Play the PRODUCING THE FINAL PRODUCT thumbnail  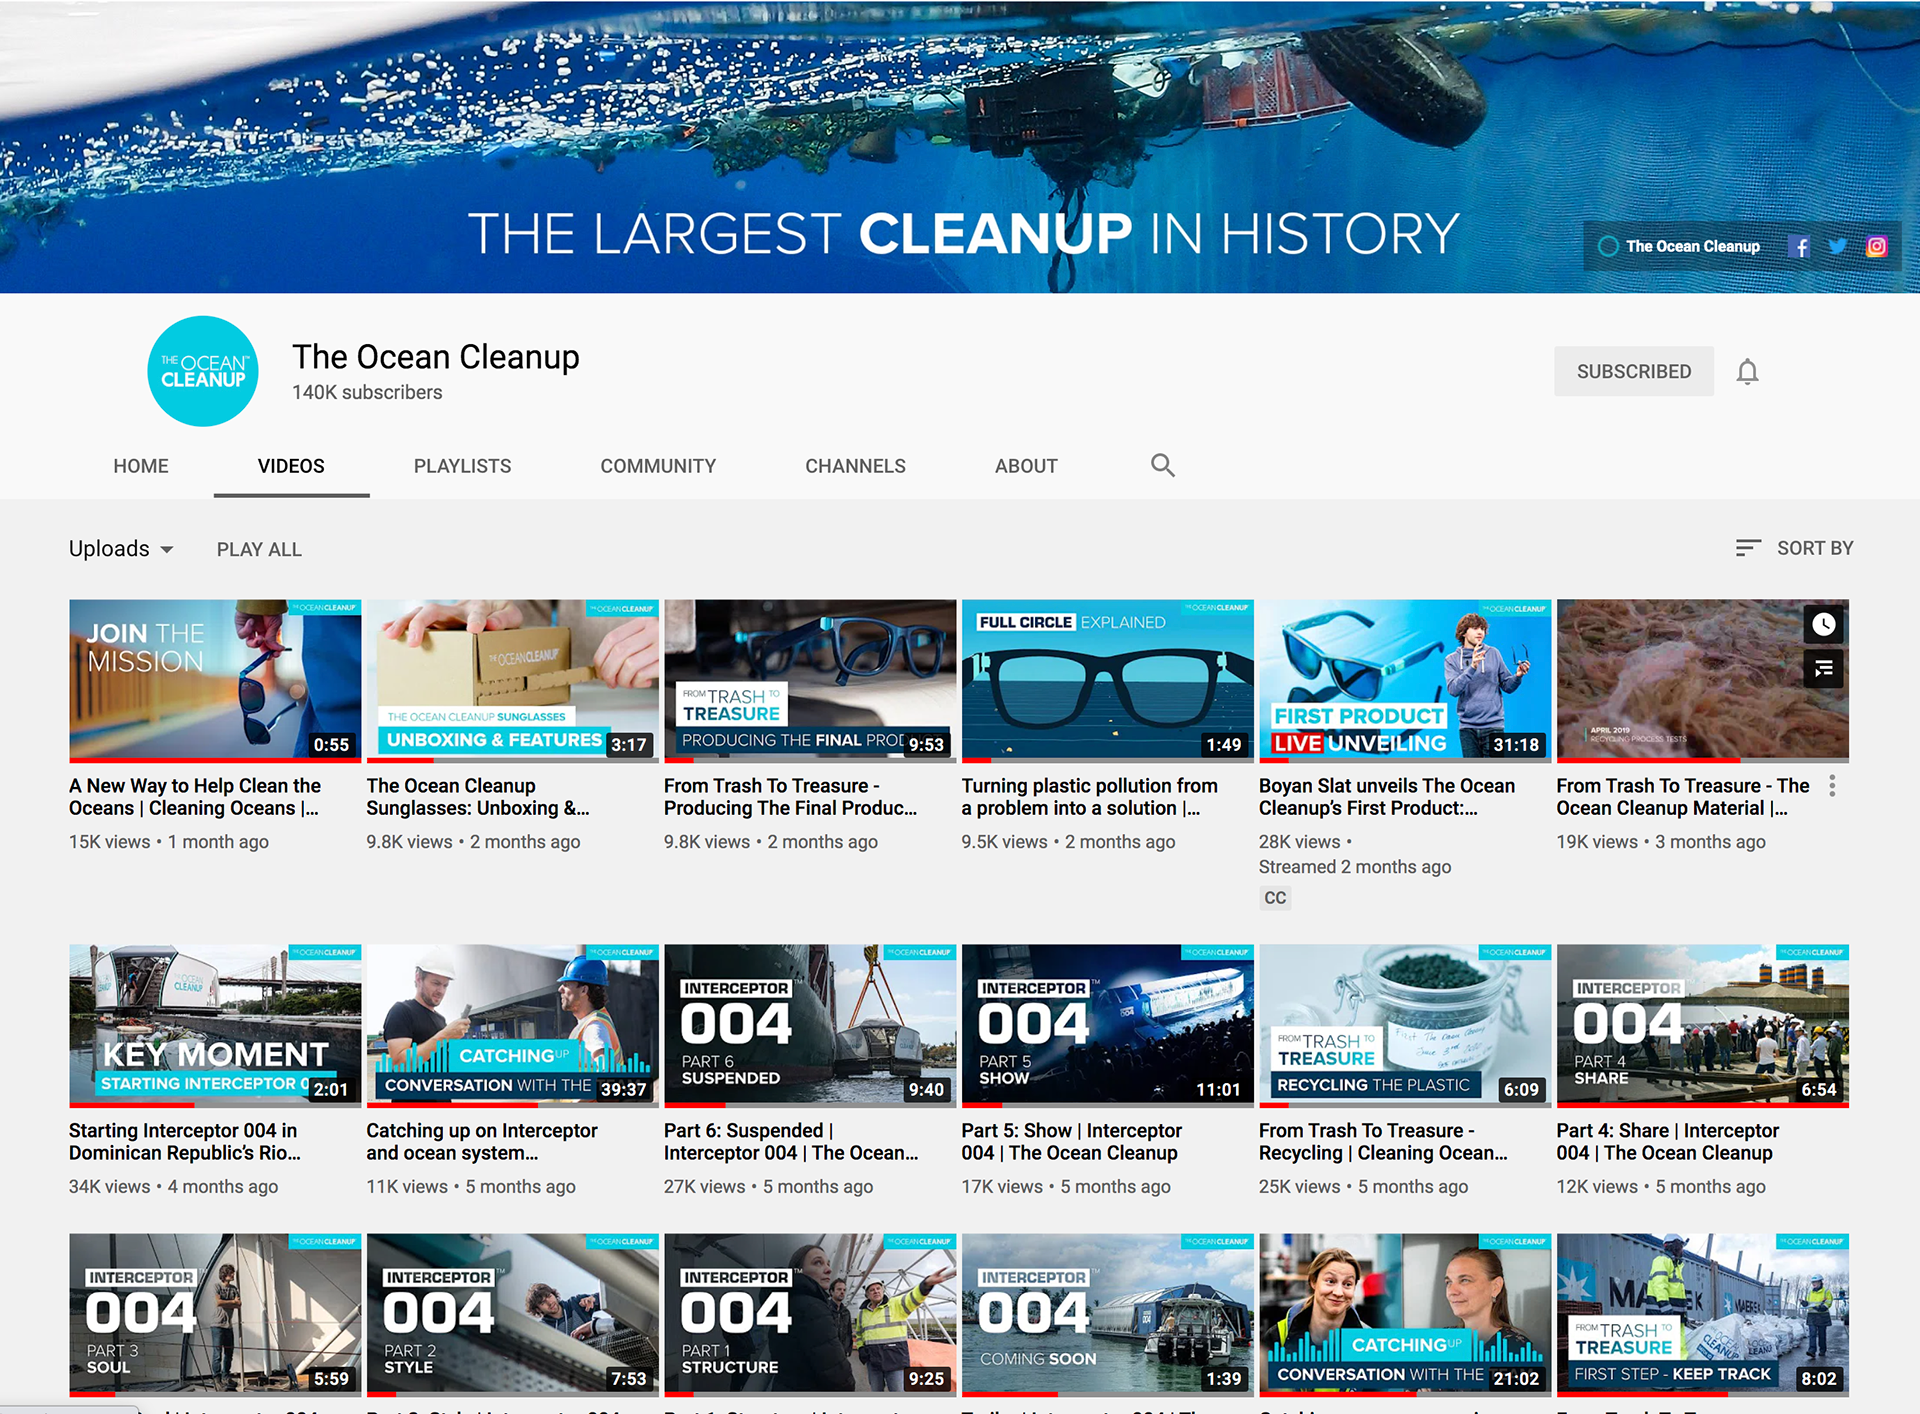[810, 680]
